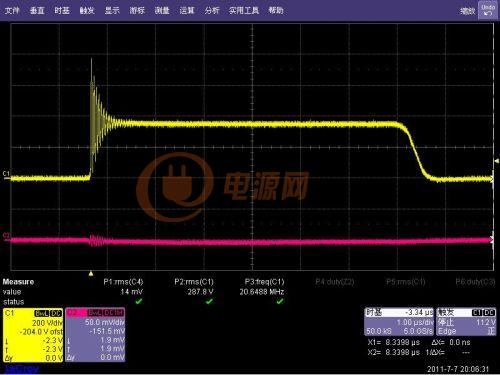Open the 测量 measure menu
Screen dimensions: 500x375
(162, 11)
